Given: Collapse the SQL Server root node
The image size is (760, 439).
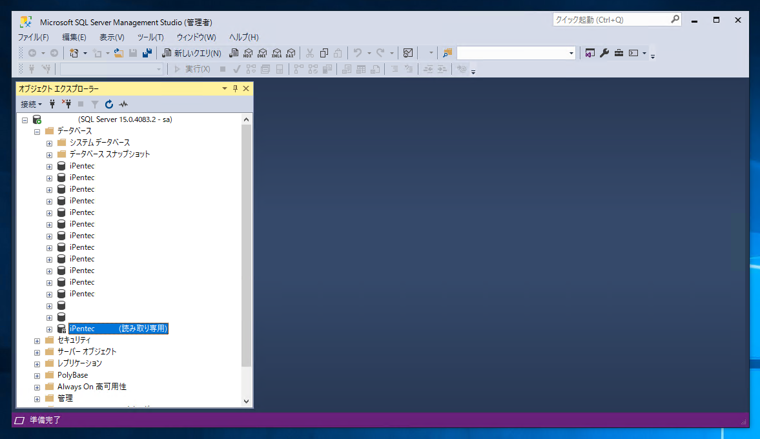Looking at the screenshot, I should (x=25, y=120).
